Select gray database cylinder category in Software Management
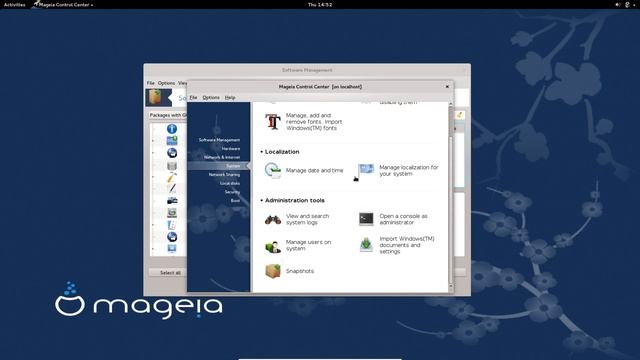This screenshot has height=360, width=640. pos(172,165)
